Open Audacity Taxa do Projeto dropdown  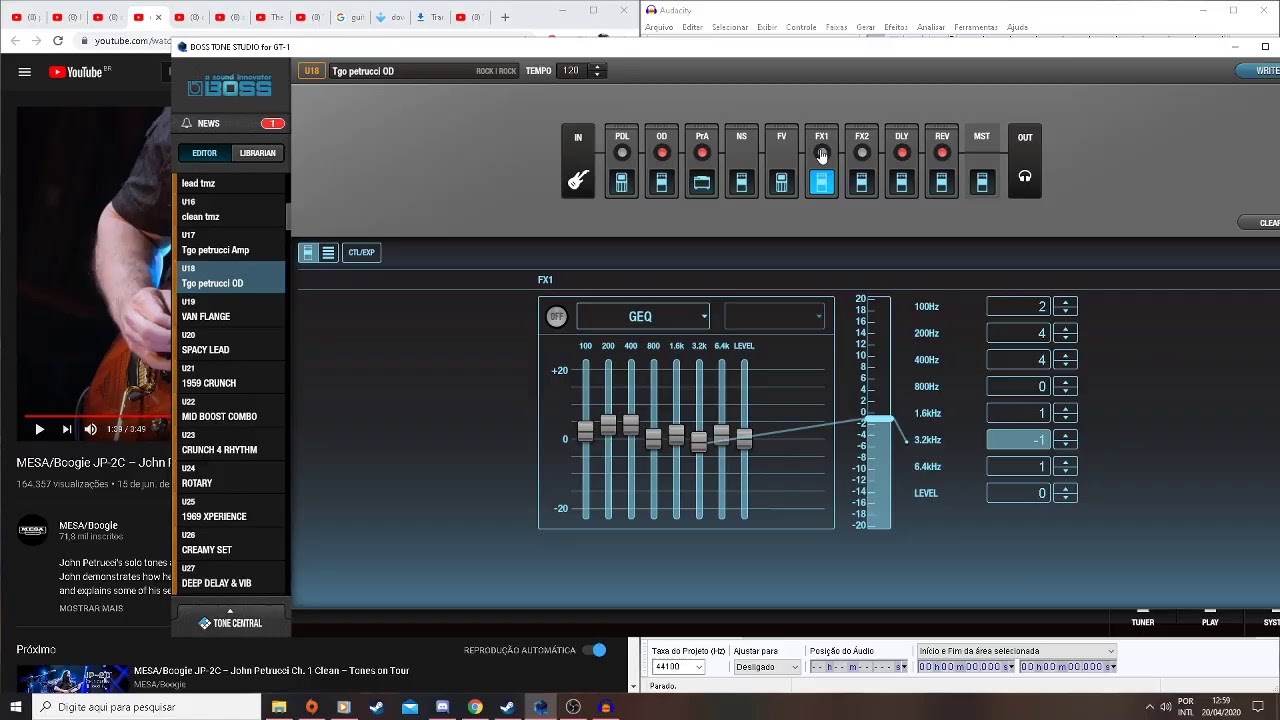(x=679, y=667)
